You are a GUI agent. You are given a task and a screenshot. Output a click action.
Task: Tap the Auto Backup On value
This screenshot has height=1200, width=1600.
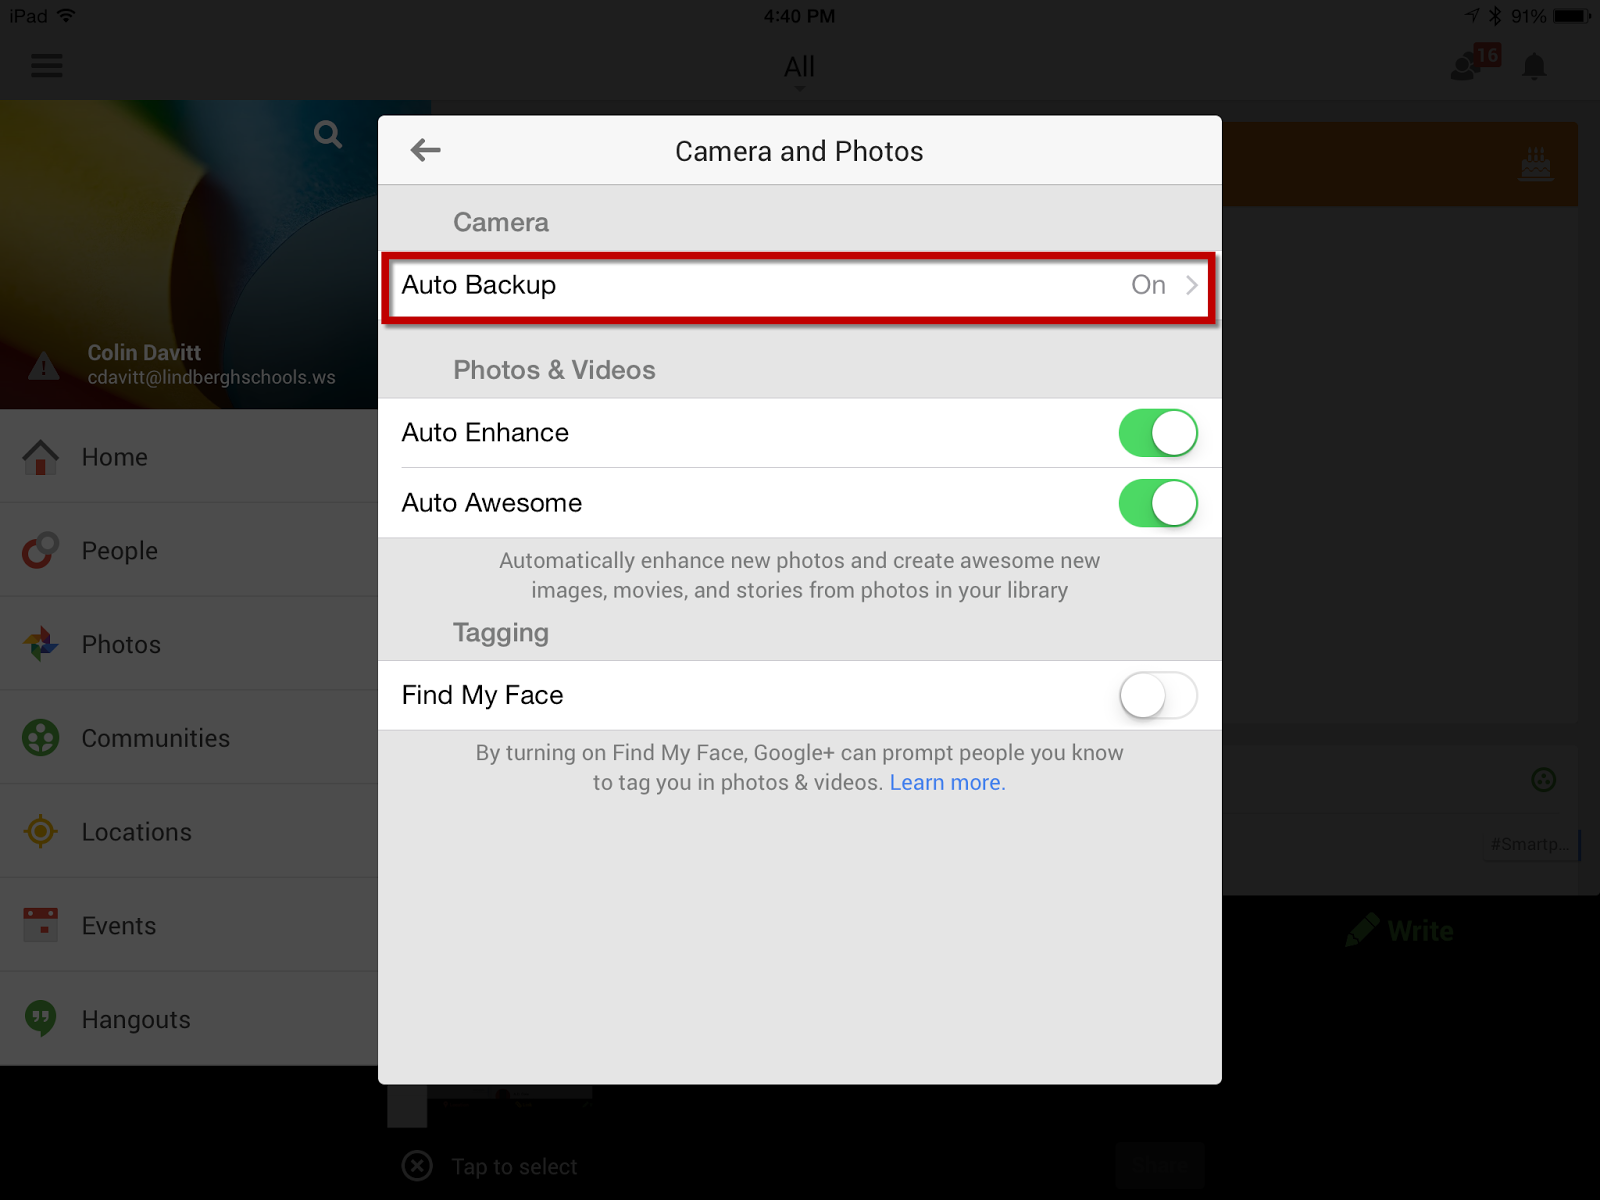(1148, 285)
